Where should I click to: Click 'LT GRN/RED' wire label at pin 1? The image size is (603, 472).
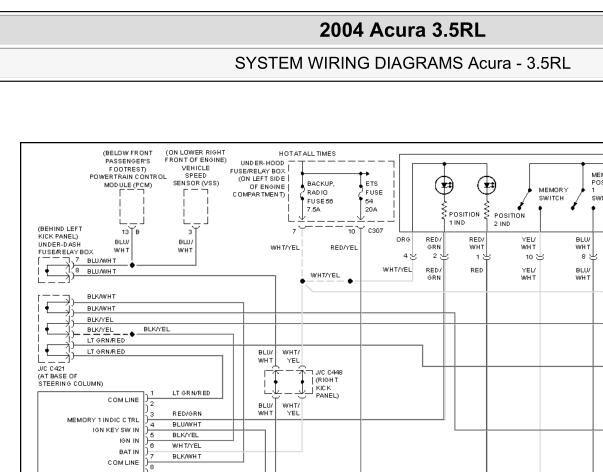(x=191, y=393)
